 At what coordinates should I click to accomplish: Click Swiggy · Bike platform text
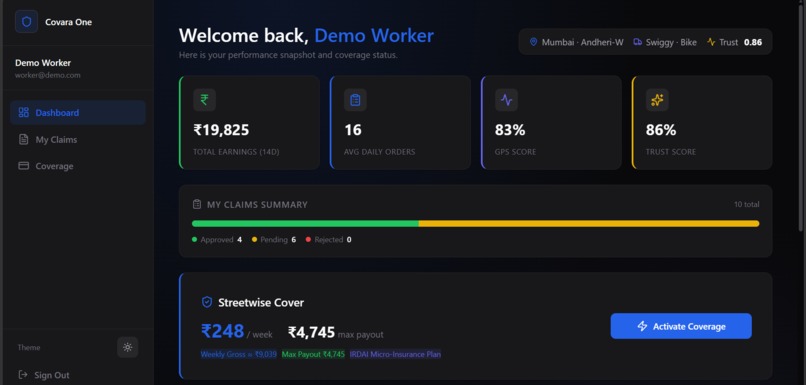tap(671, 42)
